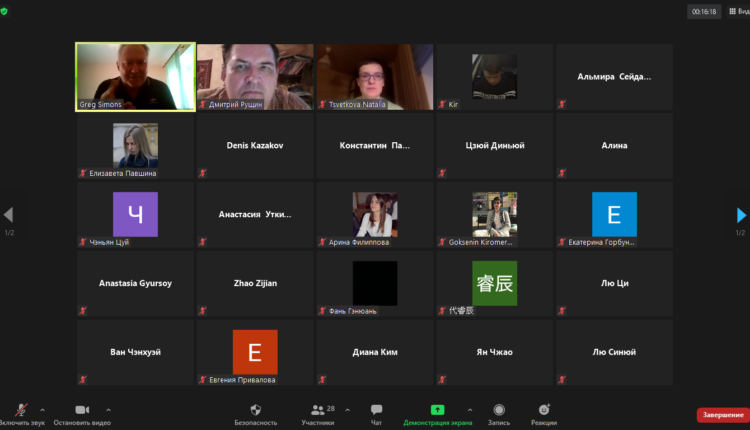Click the unmute microphone icon
This screenshot has height=430, width=750.
click(21, 410)
